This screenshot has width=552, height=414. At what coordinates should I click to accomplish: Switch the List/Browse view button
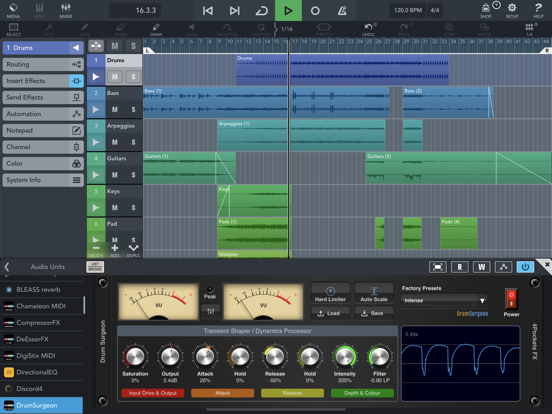[x=95, y=267]
